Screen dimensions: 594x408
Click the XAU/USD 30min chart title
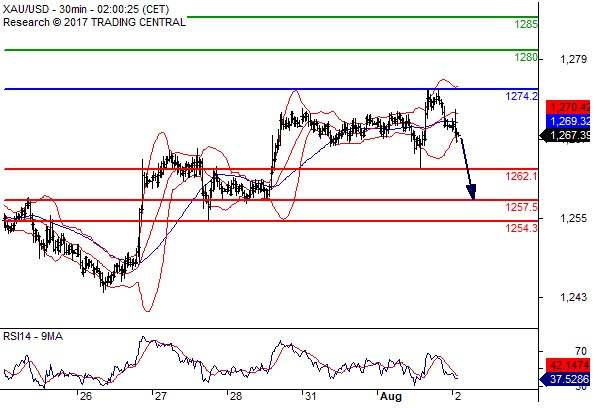(86, 9)
